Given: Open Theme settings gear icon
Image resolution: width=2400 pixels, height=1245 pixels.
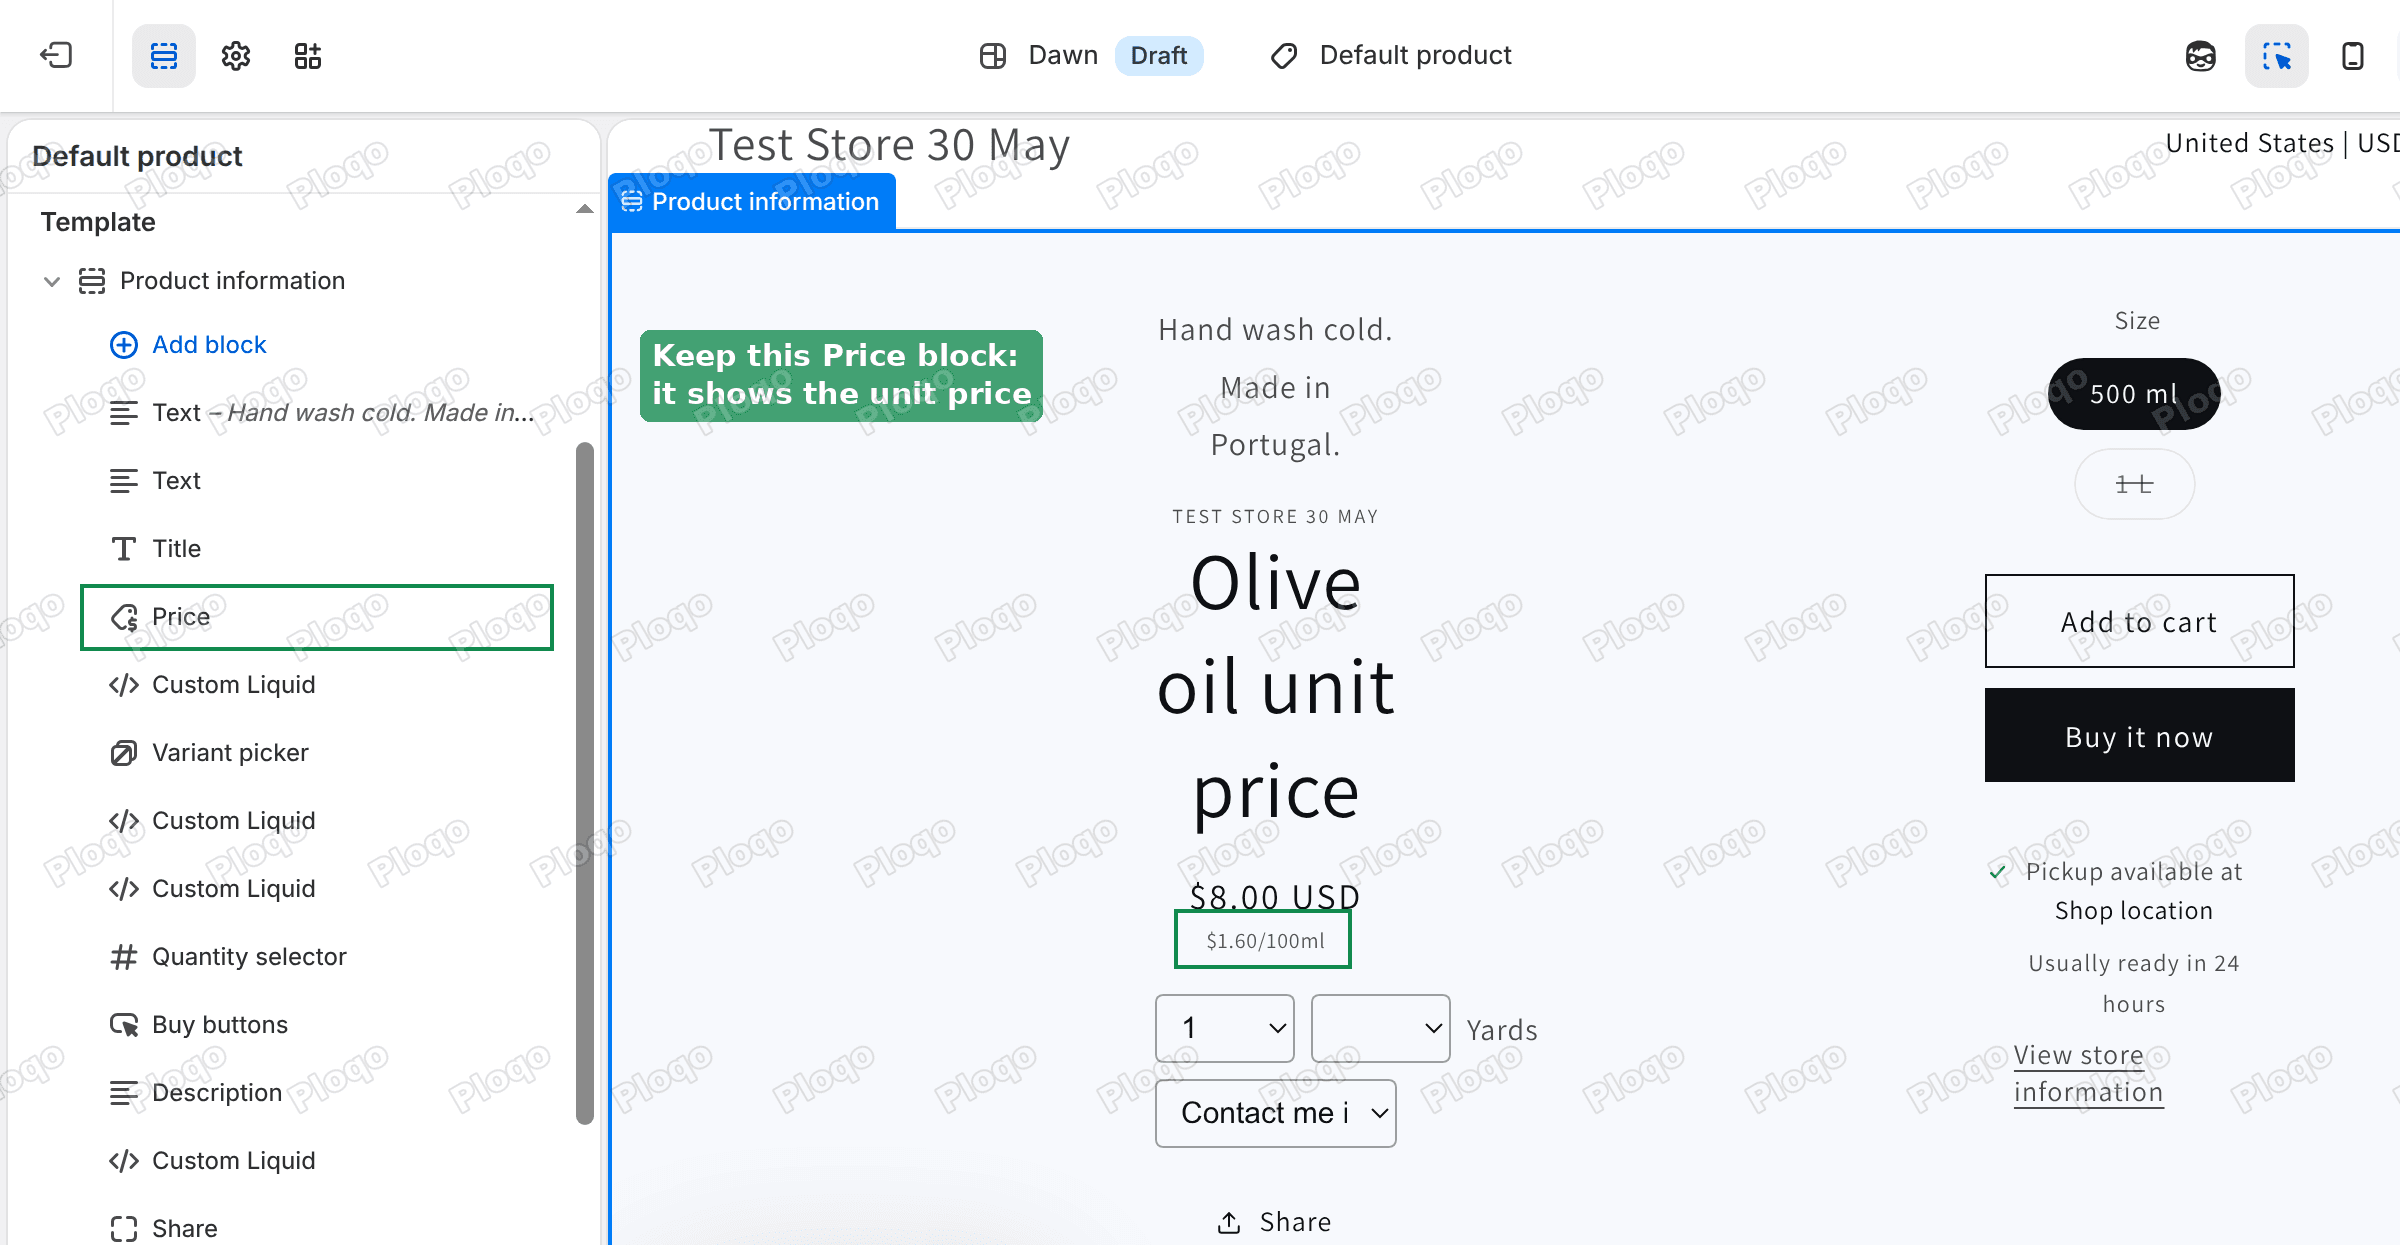Looking at the screenshot, I should coord(236,56).
